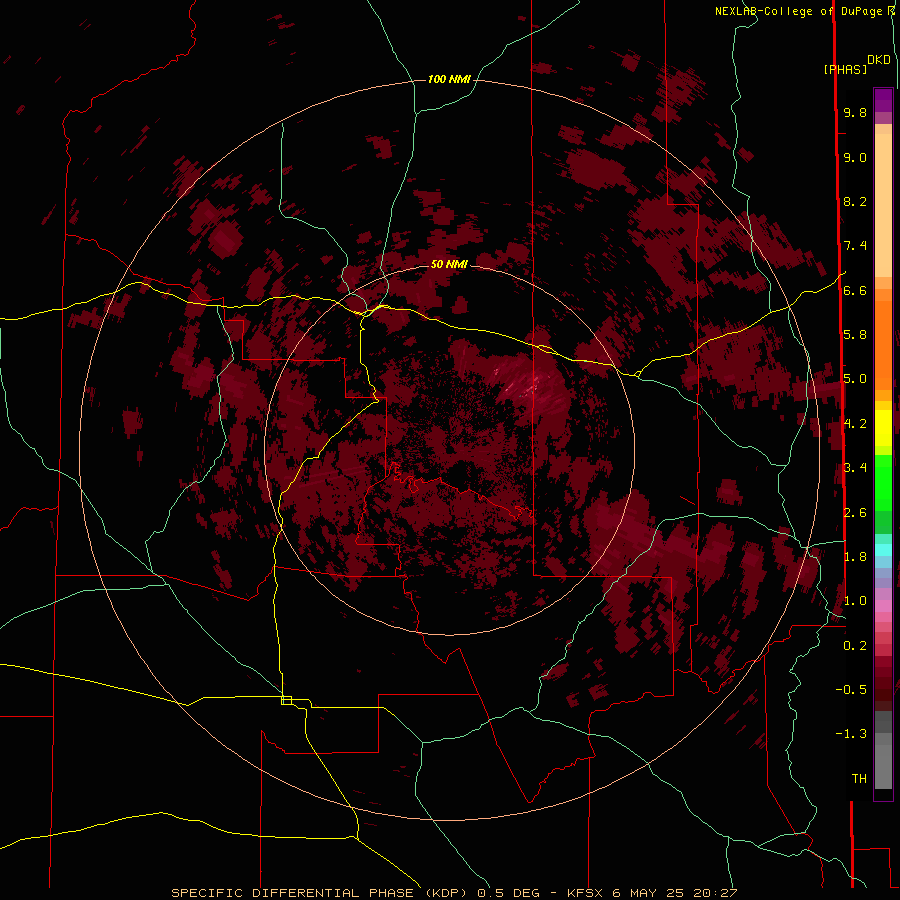This screenshot has width=900, height=900.
Task: Pick the orange band on the color scale
Action: [883, 346]
